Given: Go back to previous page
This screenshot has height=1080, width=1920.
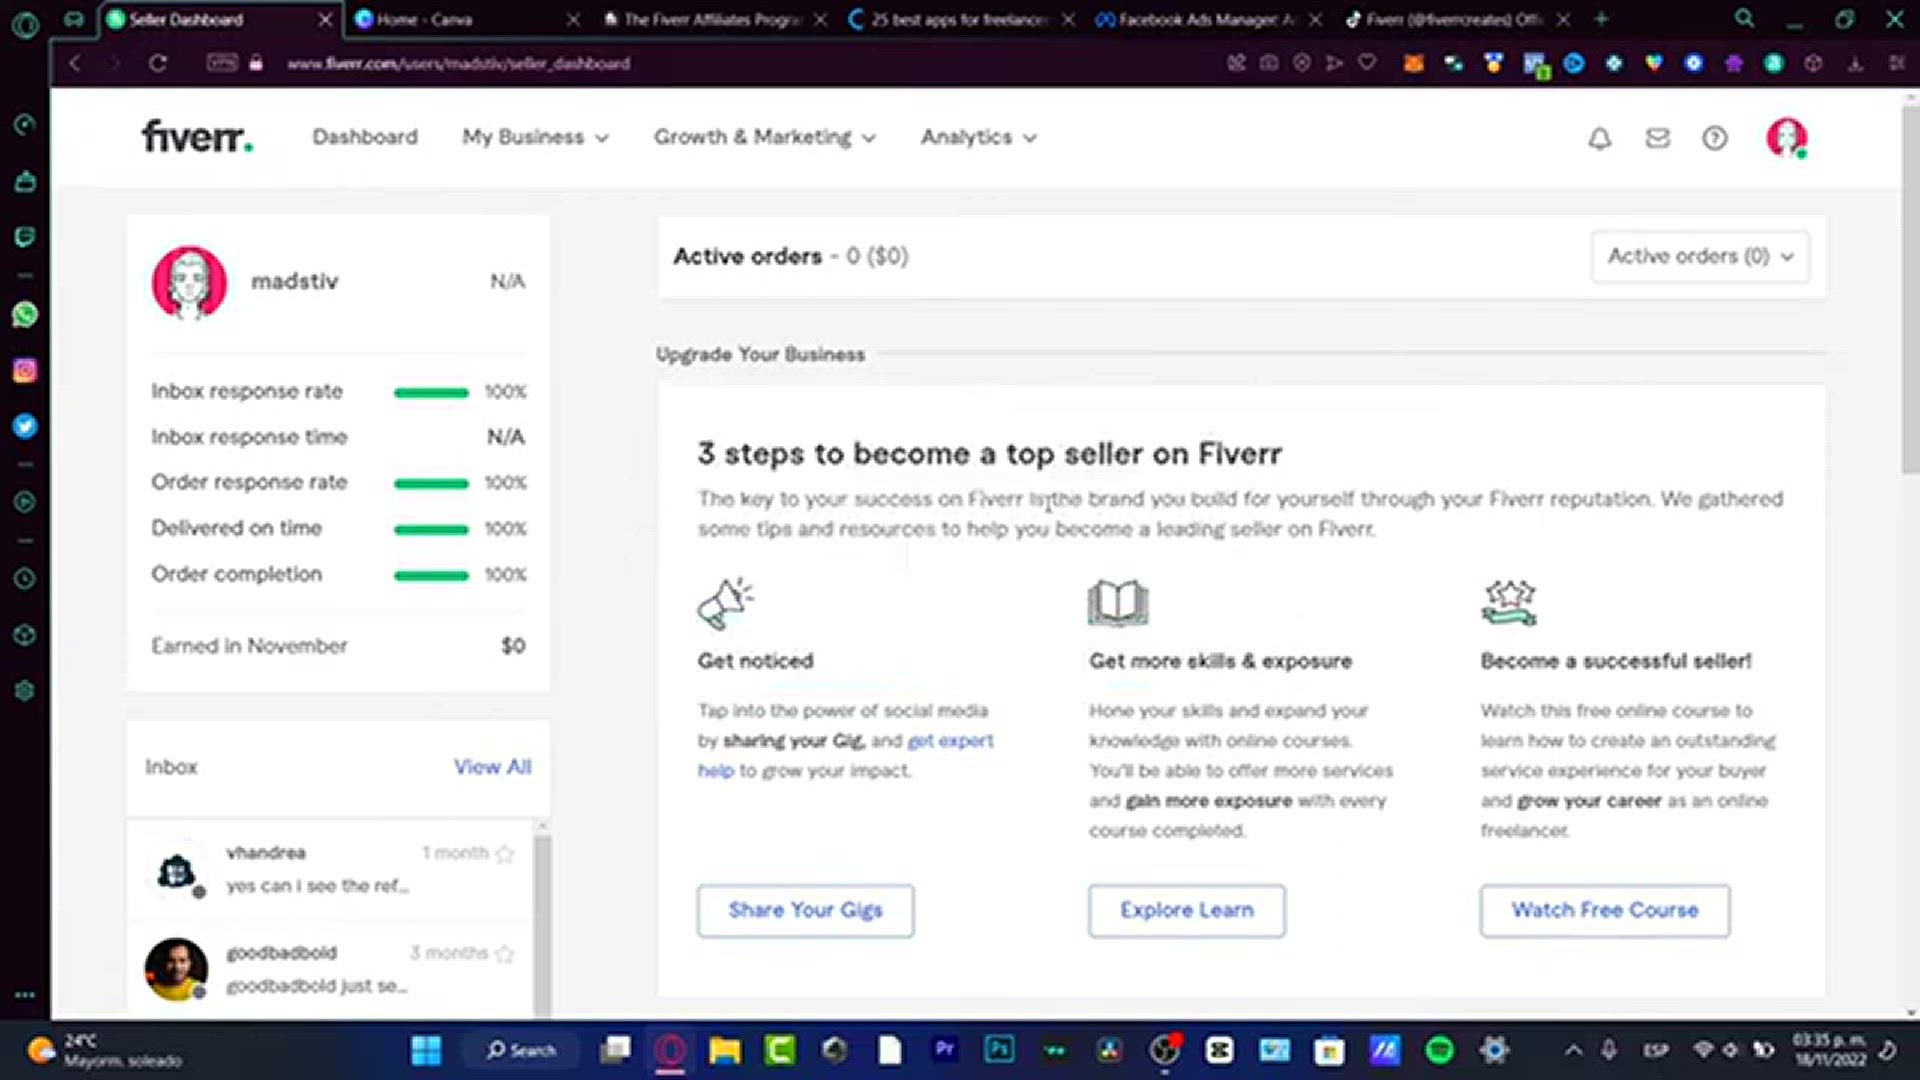Looking at the screenshot, I should 75,63.
